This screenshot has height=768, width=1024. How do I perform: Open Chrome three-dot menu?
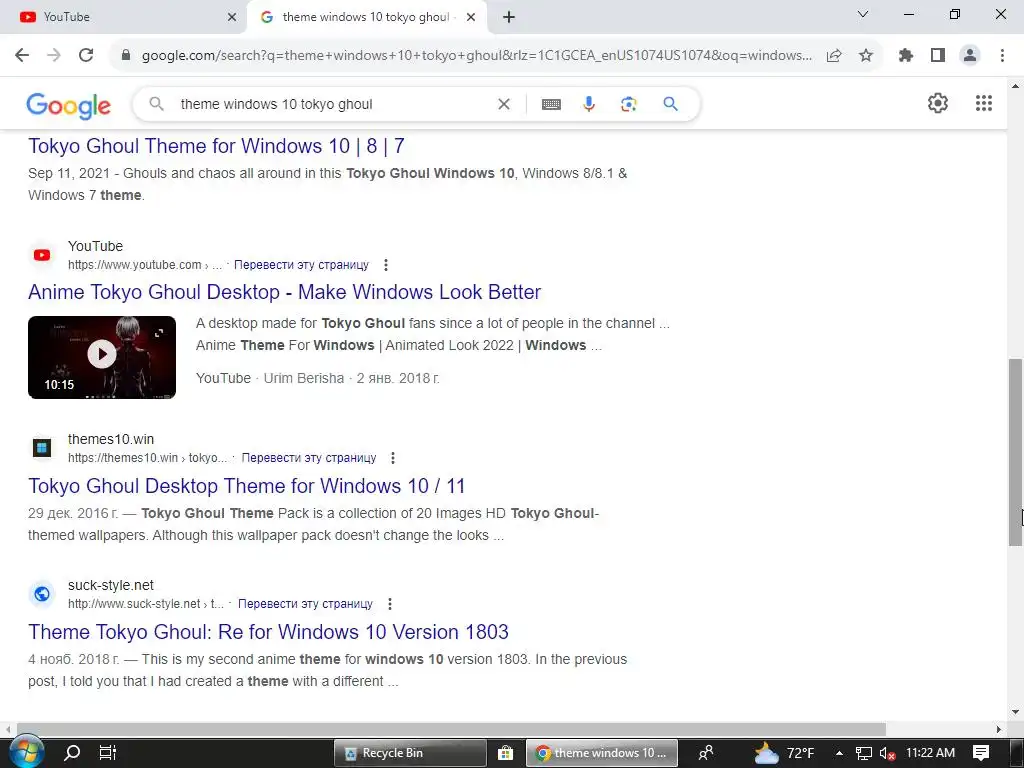1002,56
